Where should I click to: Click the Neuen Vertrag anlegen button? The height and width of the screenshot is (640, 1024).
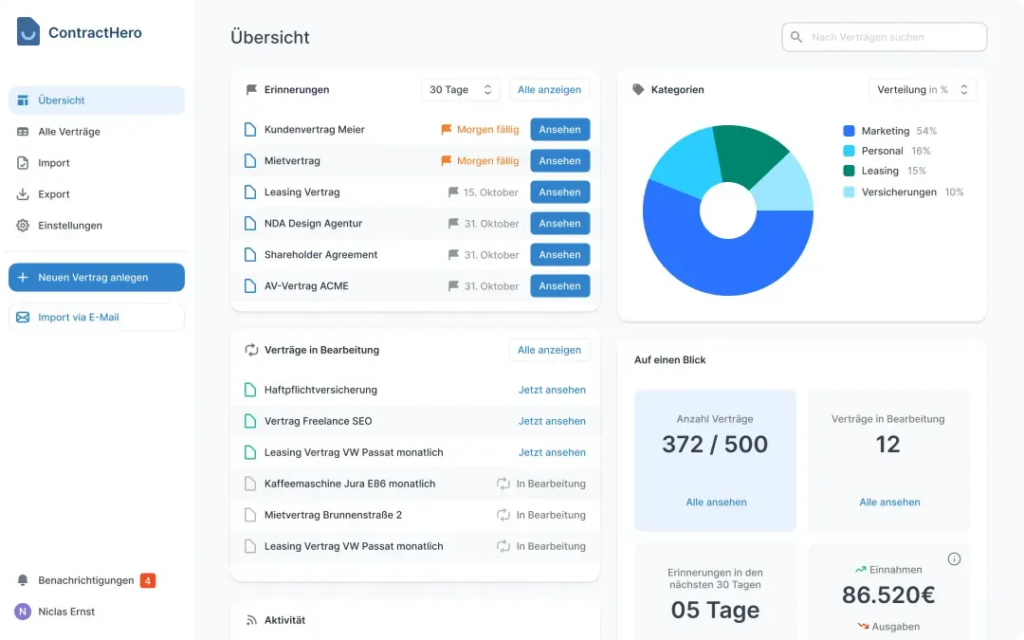[x=96, y=277]
